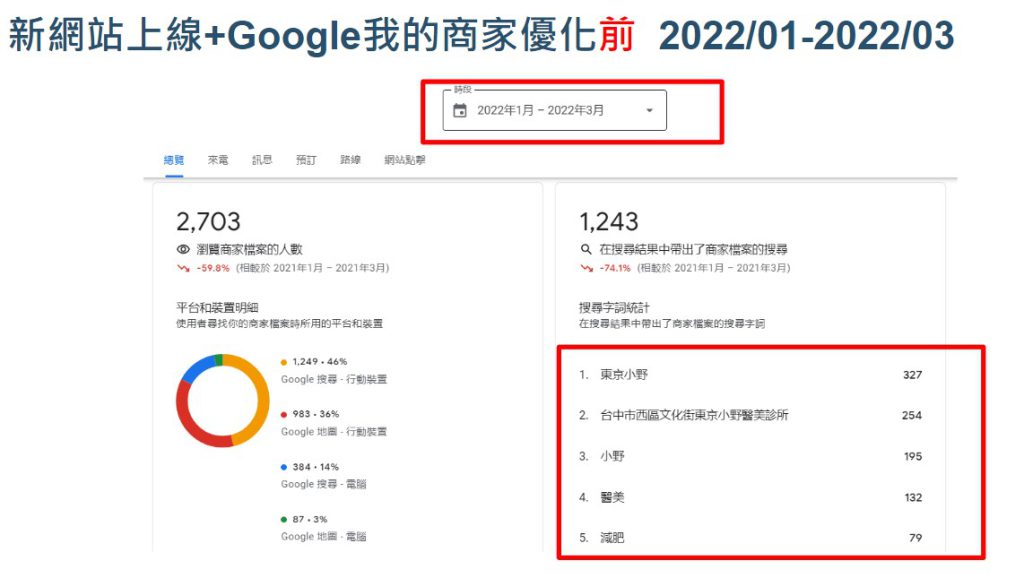Open the date range dropdown showing 2022年1月 – 2022年3月
Screen dimensions: 1024x578
pyautogui.click(x=649, y=111)
